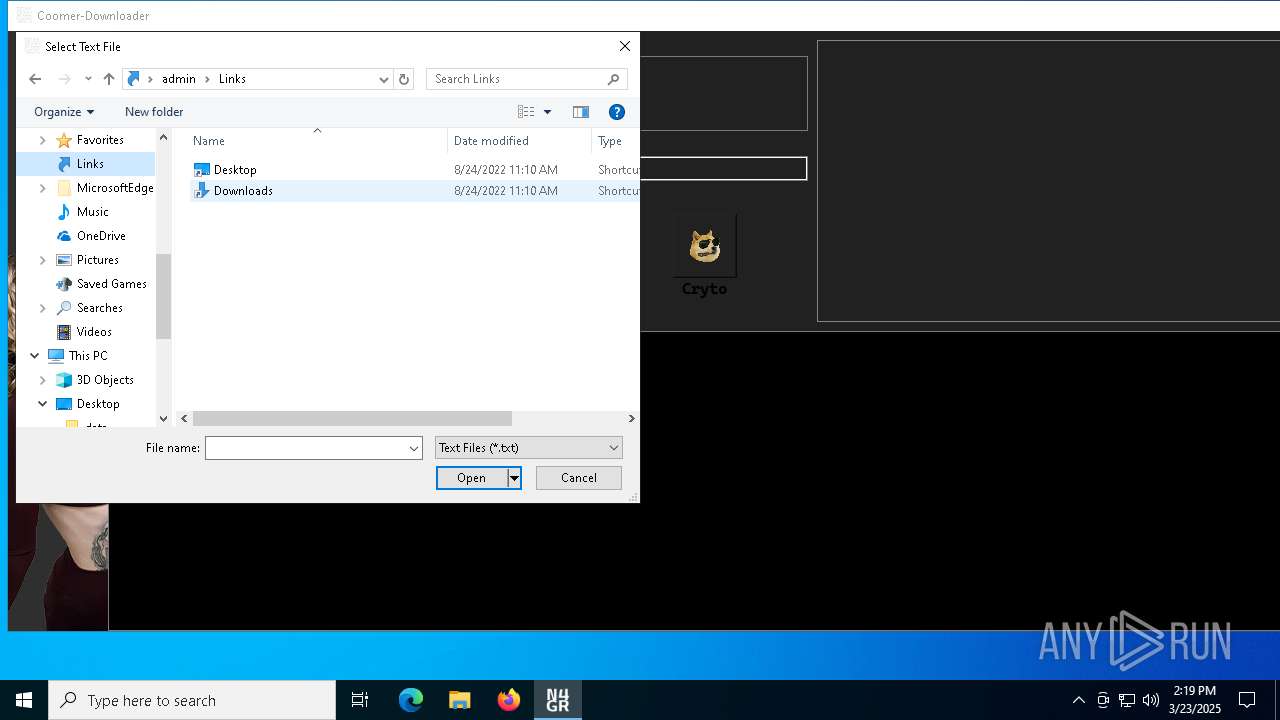This screenshot has width=1280, height=720.
Task: Switch to Coomer-Downloader taskbar icon
Action: (558, 700)
